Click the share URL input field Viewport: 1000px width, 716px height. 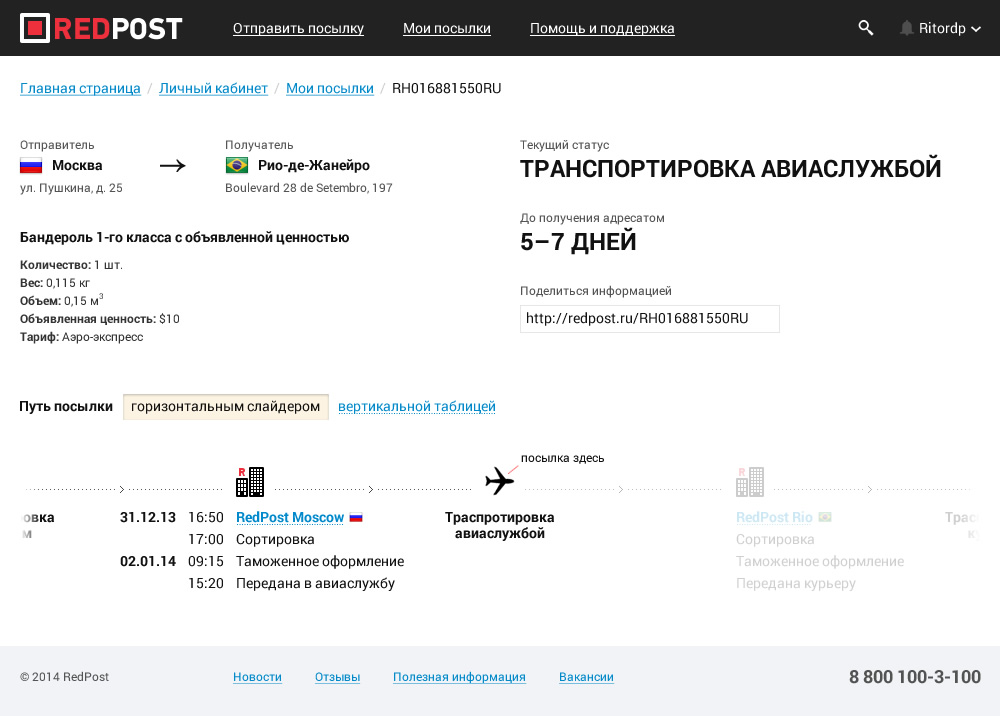click(649, 319)
